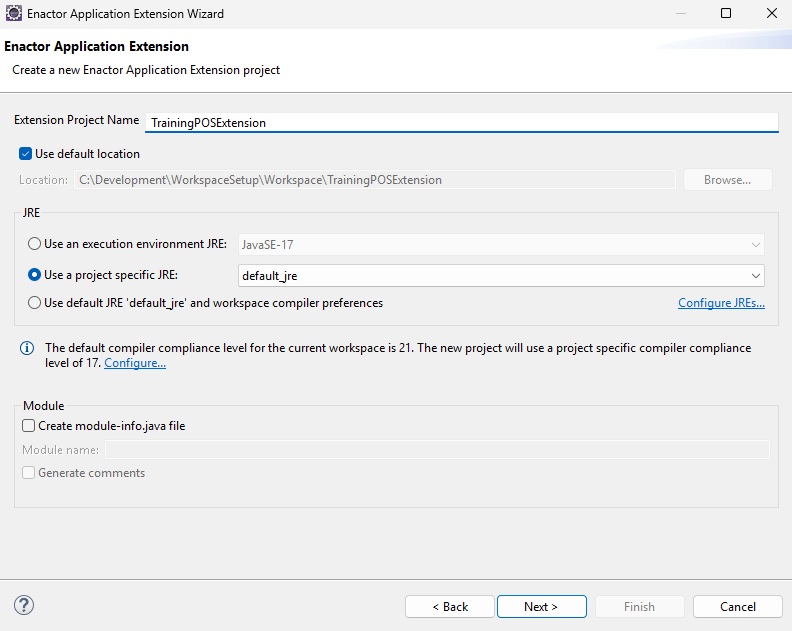The image size is (792, 631).
Task: Click the help question mark icon
Action: coord(24,605)
